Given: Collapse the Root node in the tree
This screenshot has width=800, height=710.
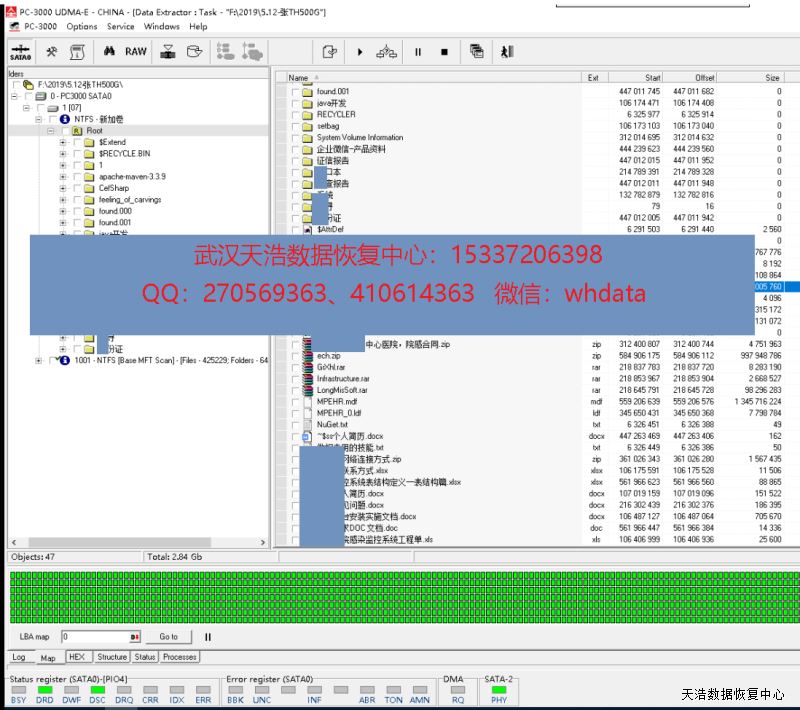Looking at the screenshot, I should tap(51, 131).
